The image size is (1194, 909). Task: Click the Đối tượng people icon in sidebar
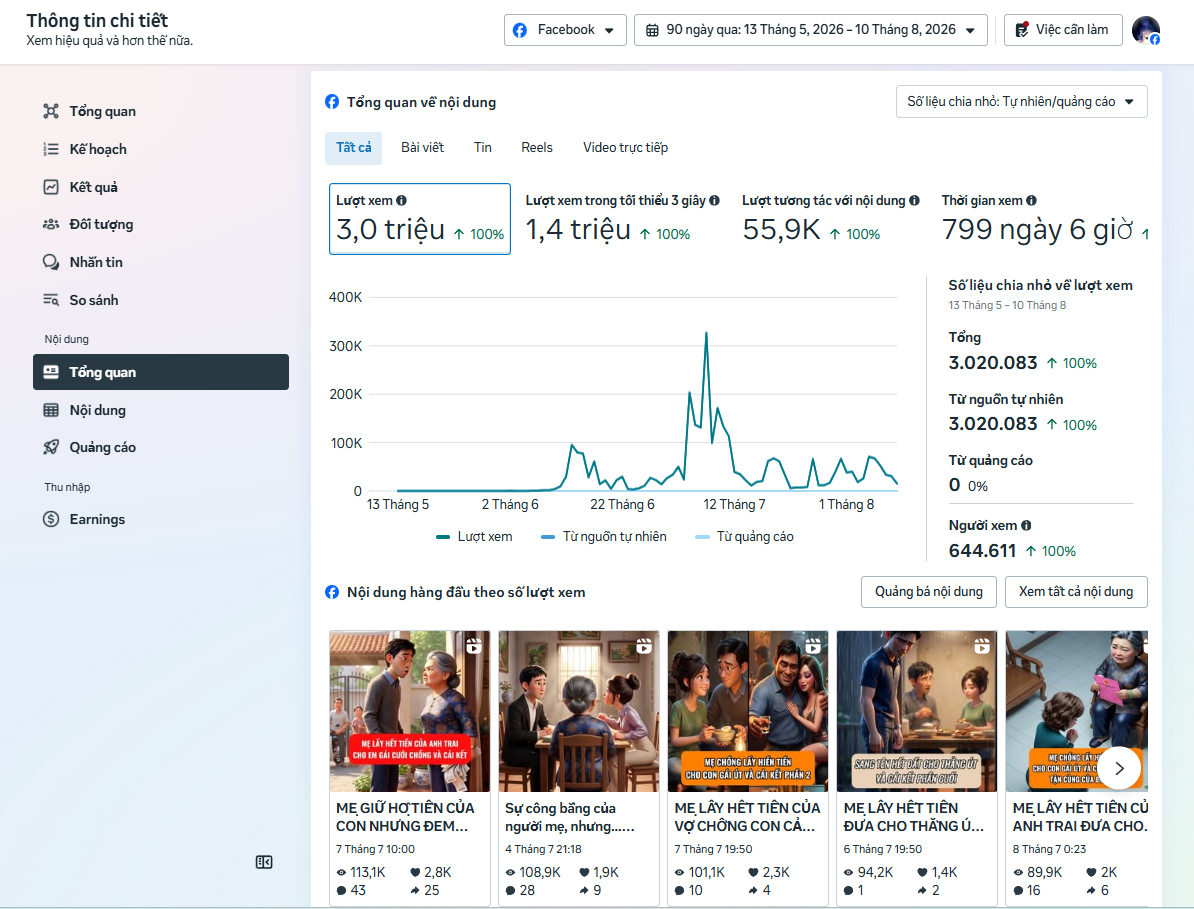pyautogui.click(x=51, y=224)
